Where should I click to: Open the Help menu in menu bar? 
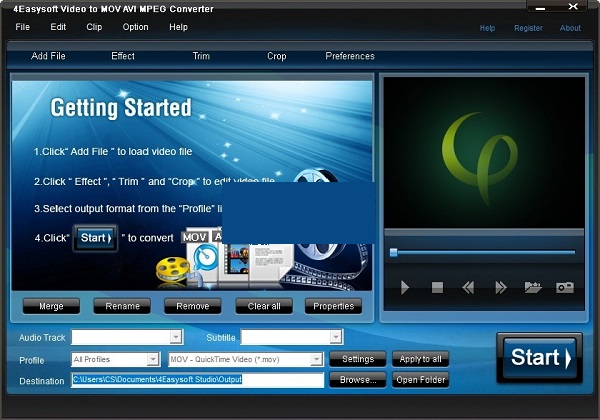point(178,27)
